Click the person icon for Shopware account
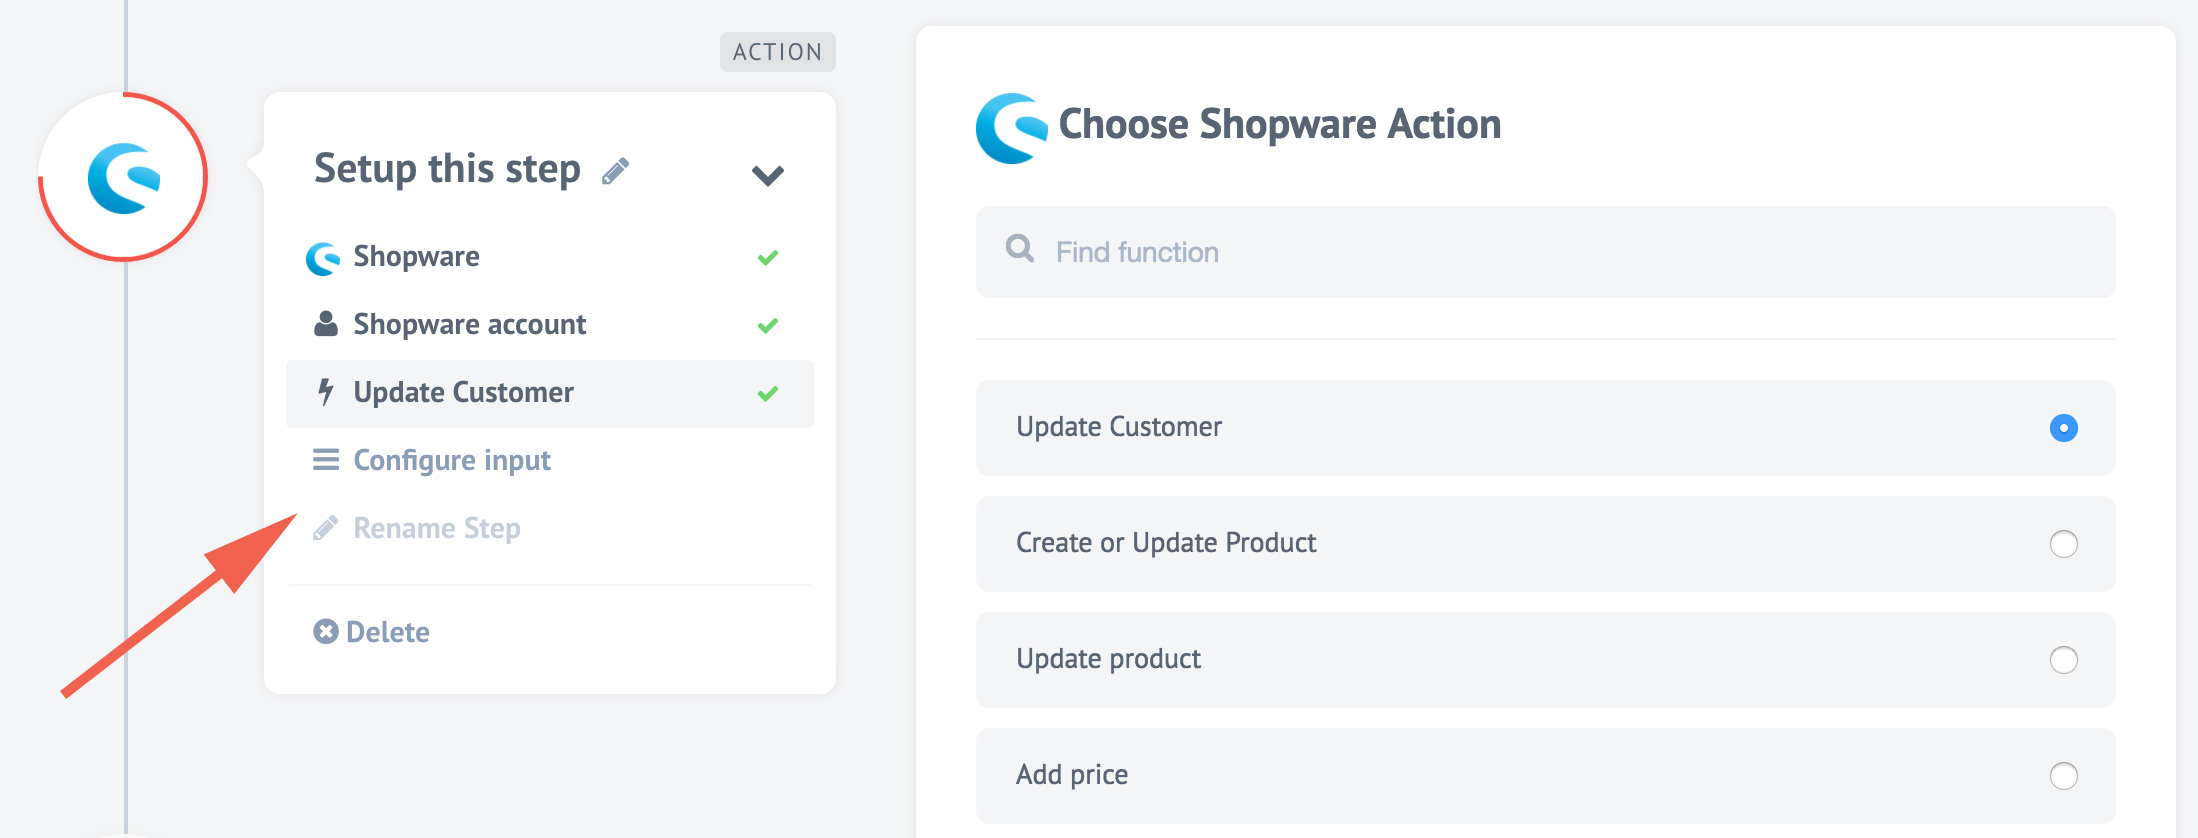This screenshot has height=838, width=2198. click(x=325, y=324)
